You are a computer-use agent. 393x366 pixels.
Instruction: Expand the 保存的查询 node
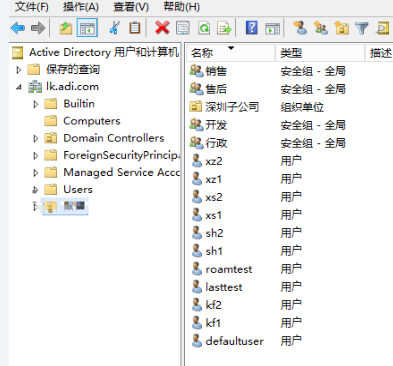click(x=19, y=70)
